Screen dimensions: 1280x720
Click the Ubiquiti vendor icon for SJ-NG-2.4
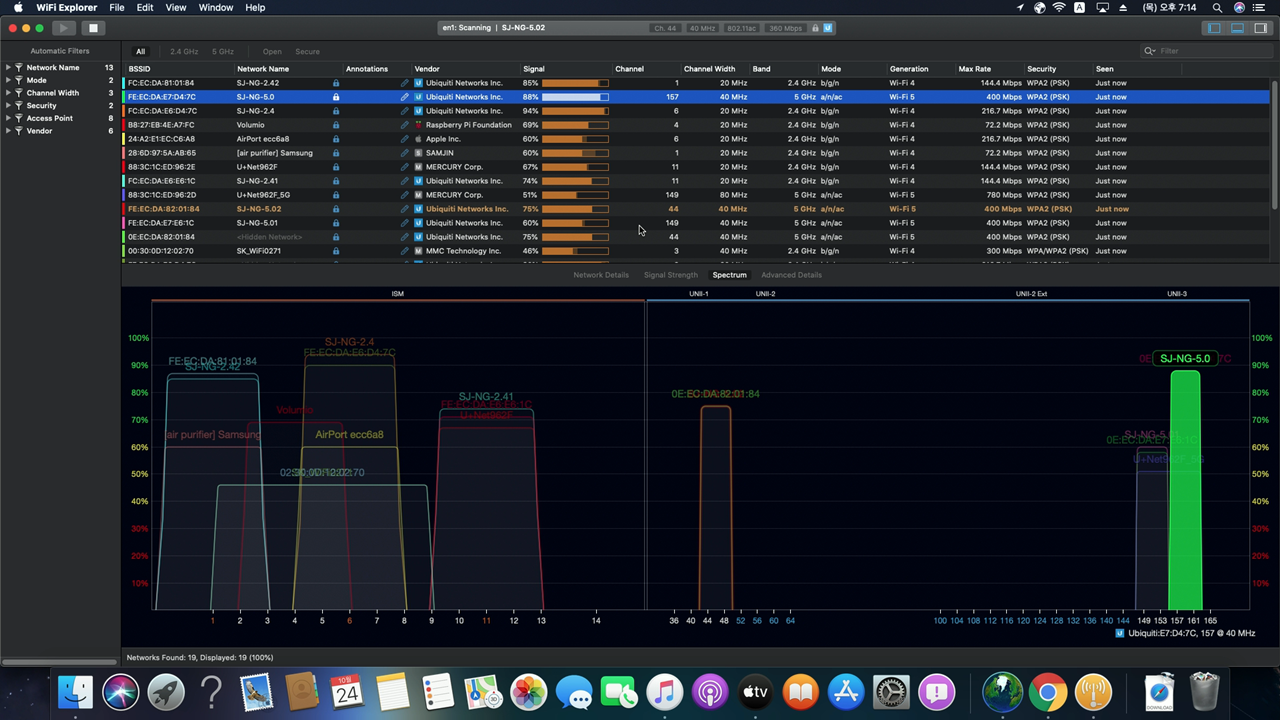419,111
